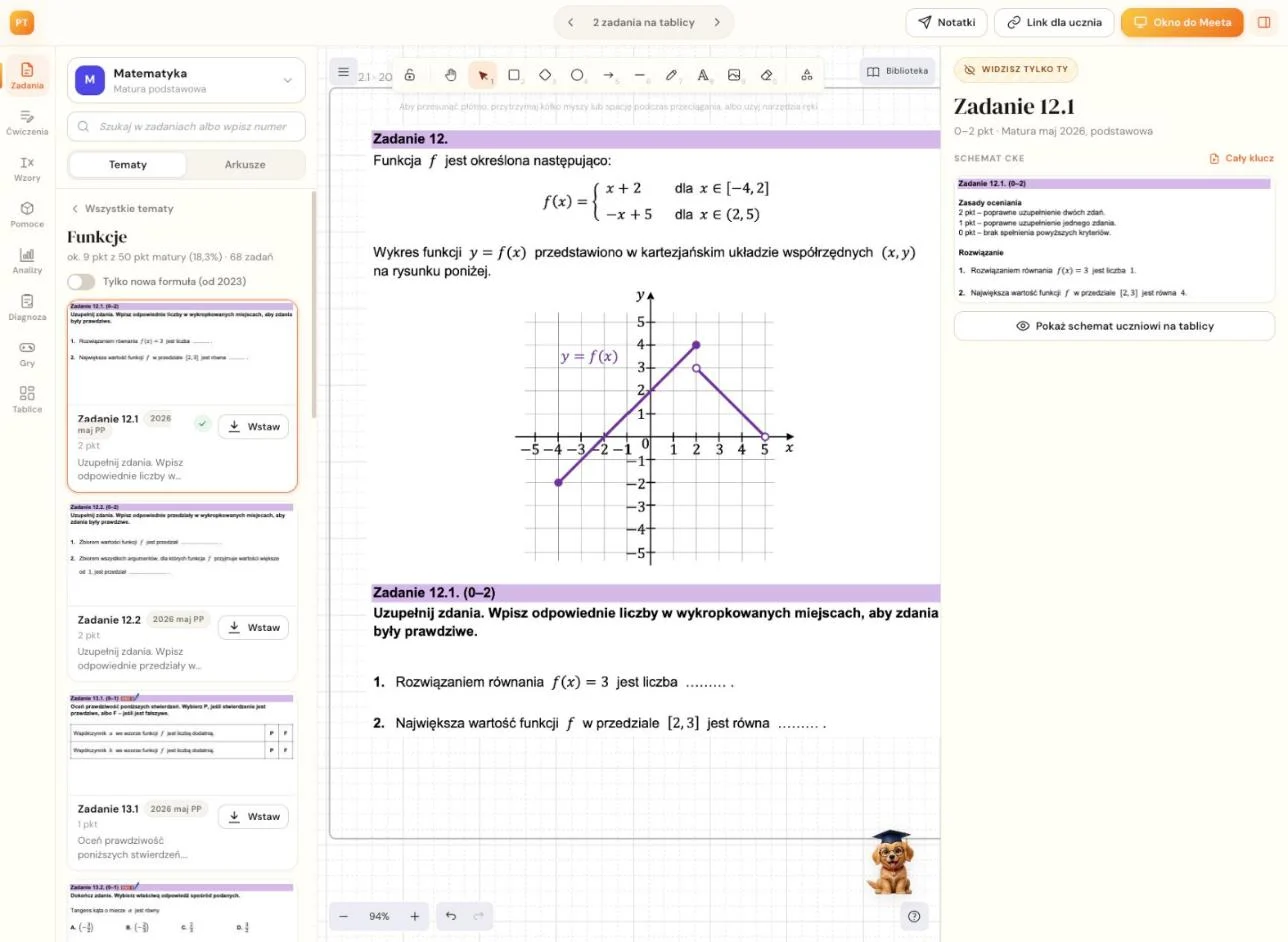Copy Link dla ucznia
Viewport: 1288px width, 942px height.
click(1054, 22)
